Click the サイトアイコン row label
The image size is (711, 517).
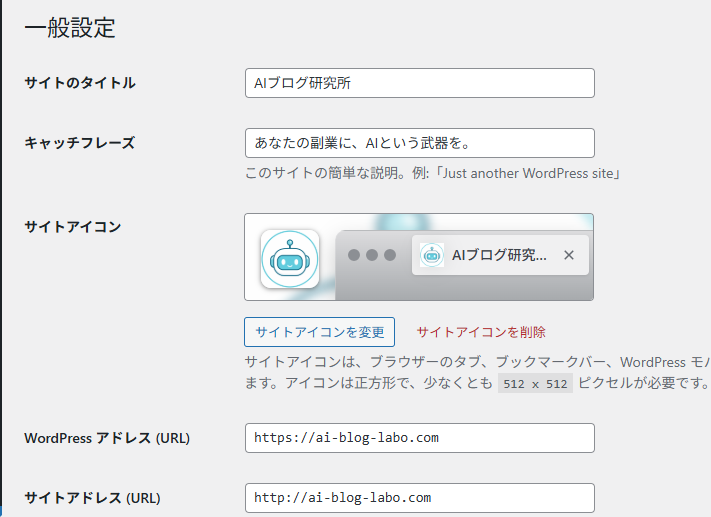click(x=72, y=227)
